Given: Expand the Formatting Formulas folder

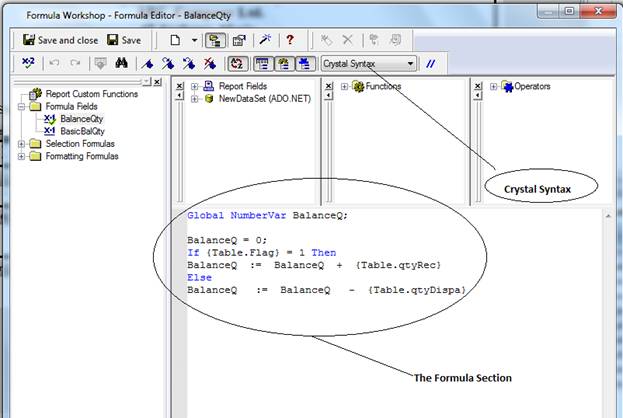Looking at the screenshot, I should tap(21, 156).
